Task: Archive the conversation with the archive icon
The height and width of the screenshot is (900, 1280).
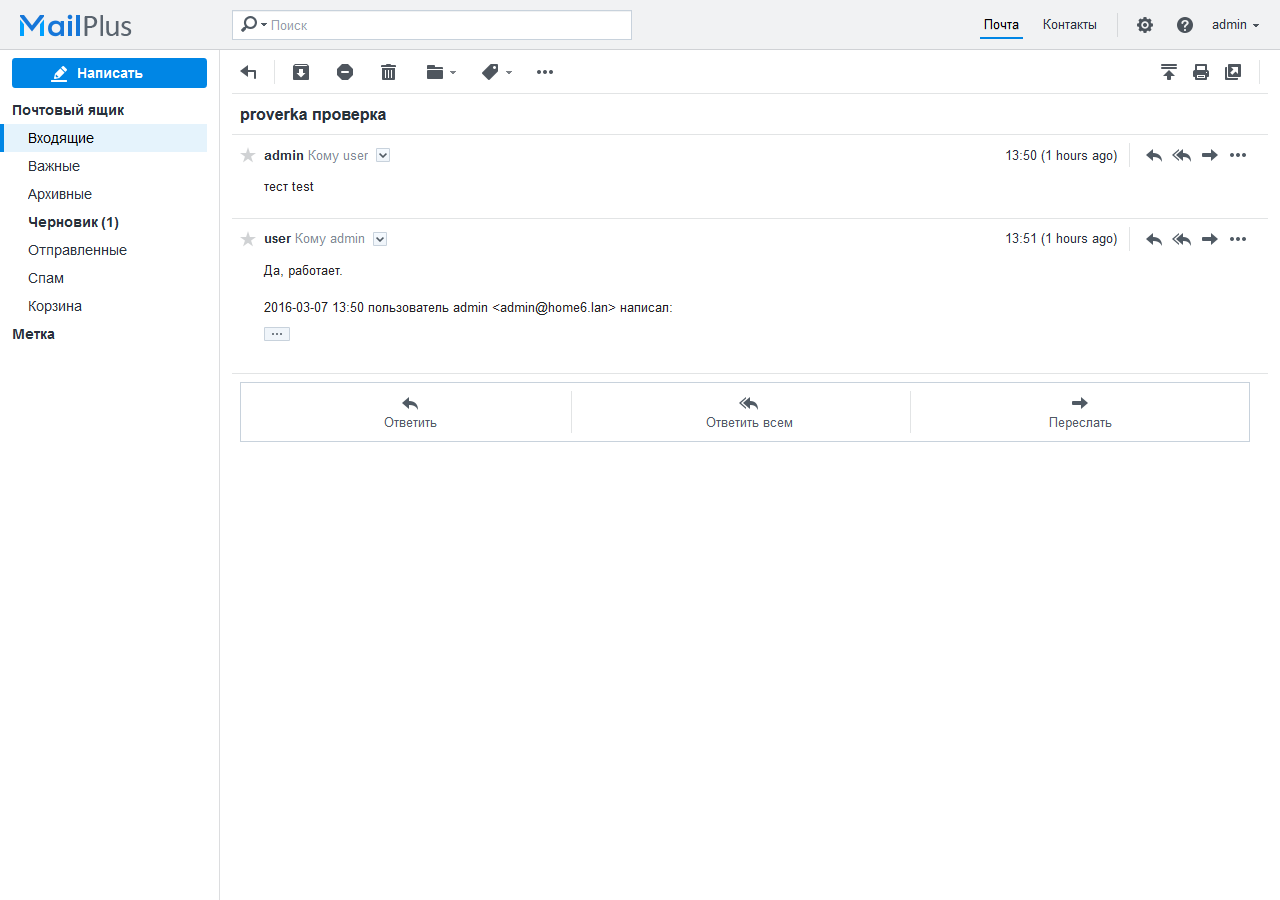Action: tap(301, 72)
